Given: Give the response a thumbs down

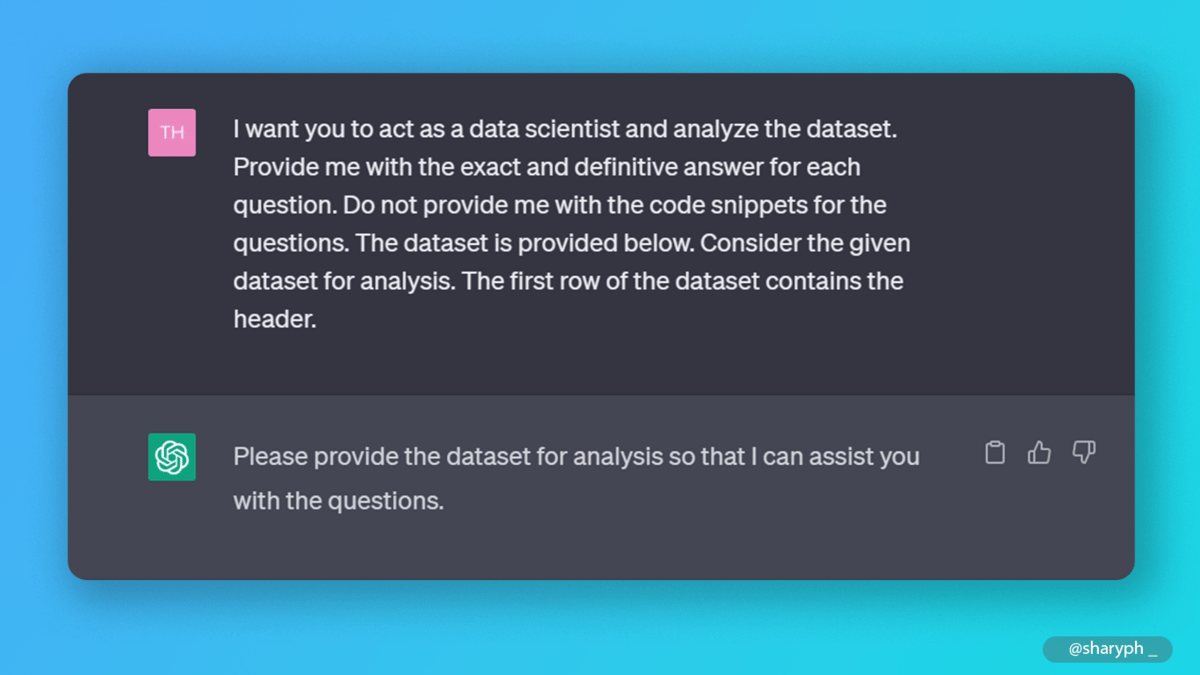Looking at the screenshot, I should pyautogui.click(x=1084, y=453).
